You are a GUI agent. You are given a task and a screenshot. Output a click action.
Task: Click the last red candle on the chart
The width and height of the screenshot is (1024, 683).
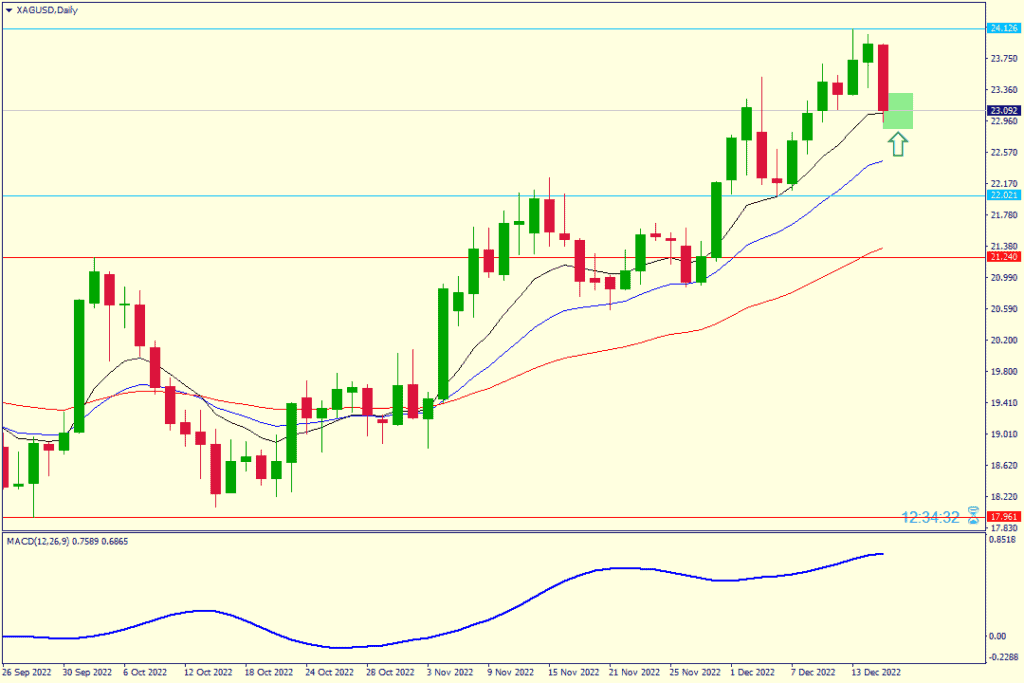point(883,78)
